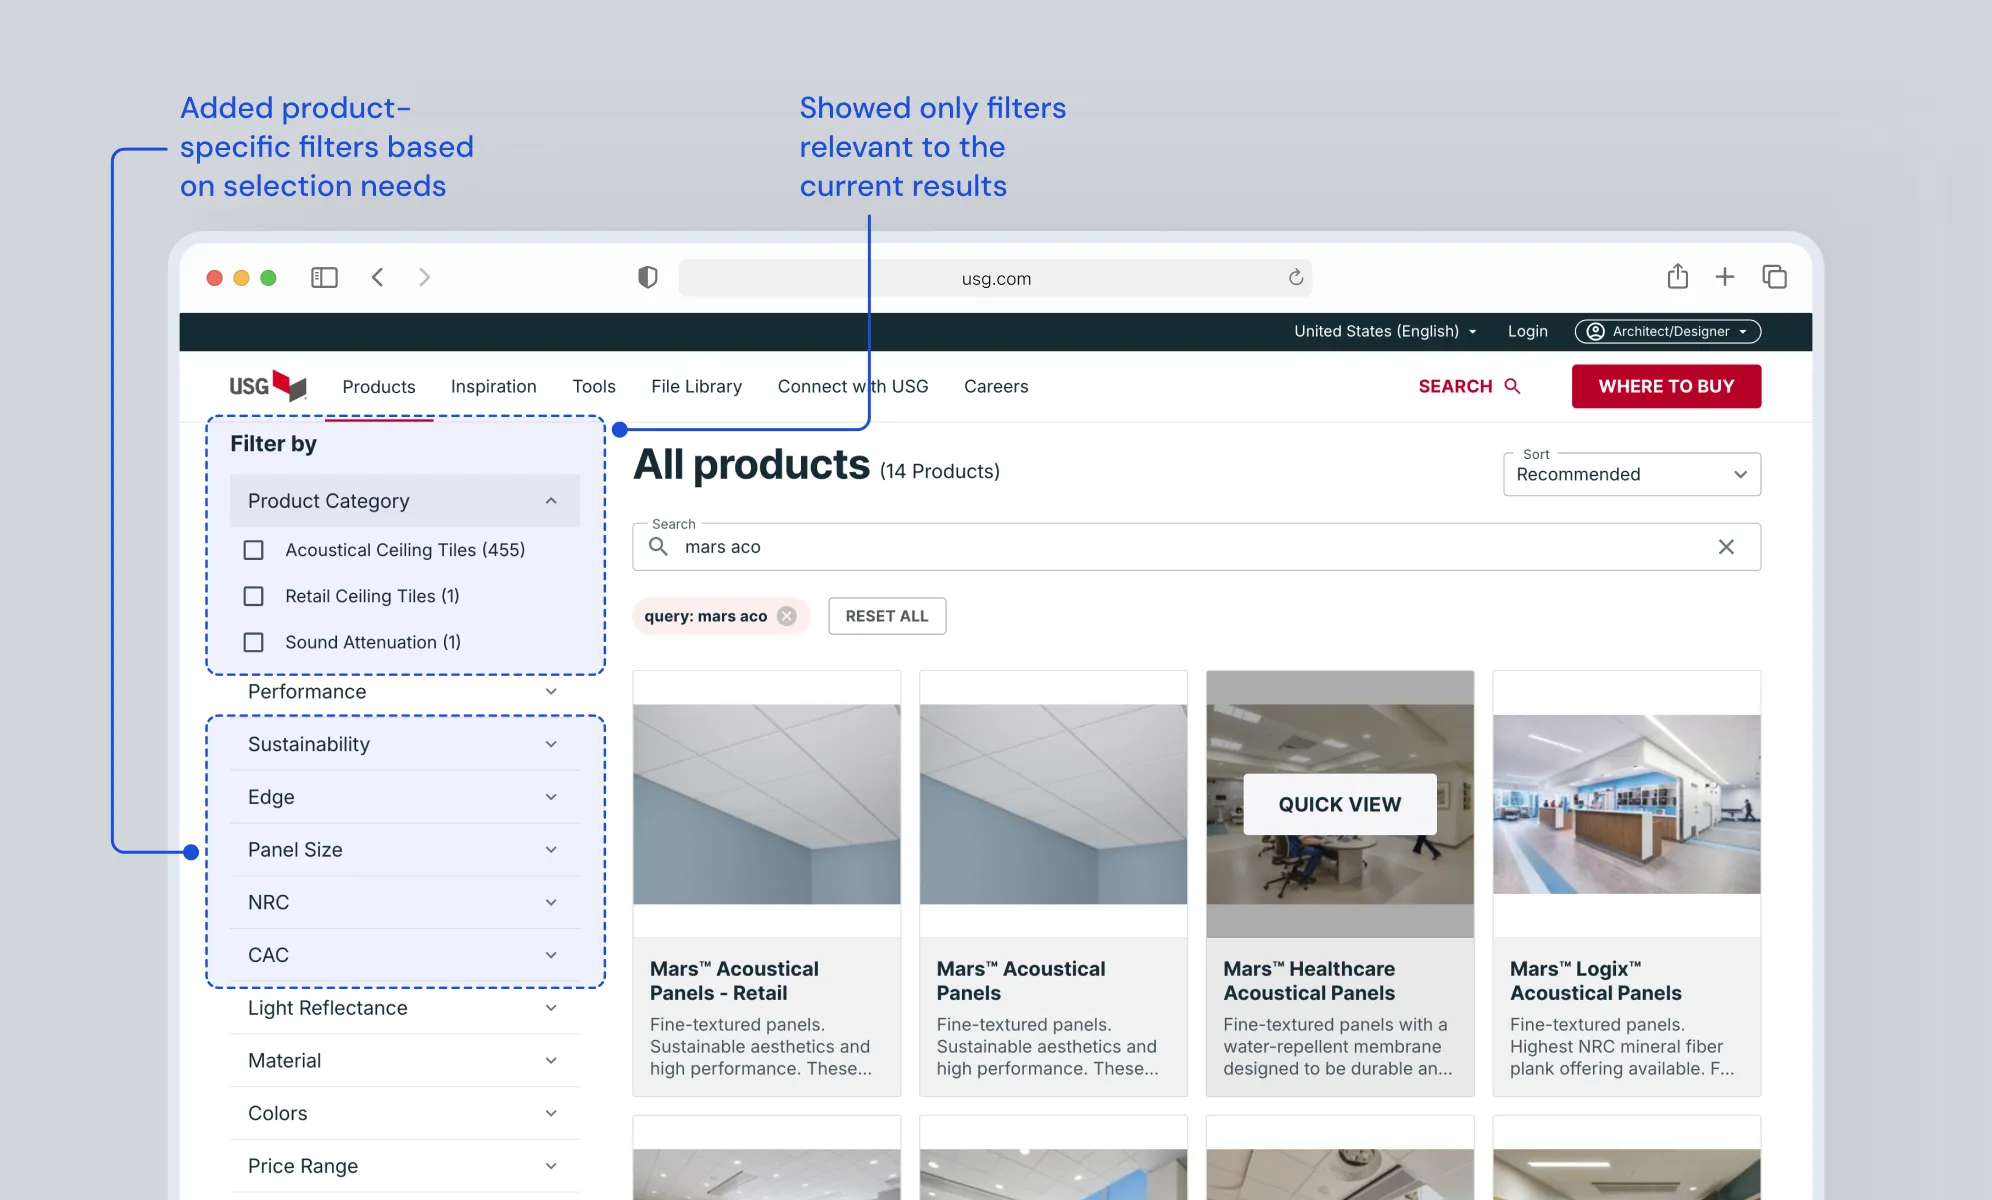The image size is (1992, 1200).
Task: Open a new tab with plus icon
Action: [1725, 277]
